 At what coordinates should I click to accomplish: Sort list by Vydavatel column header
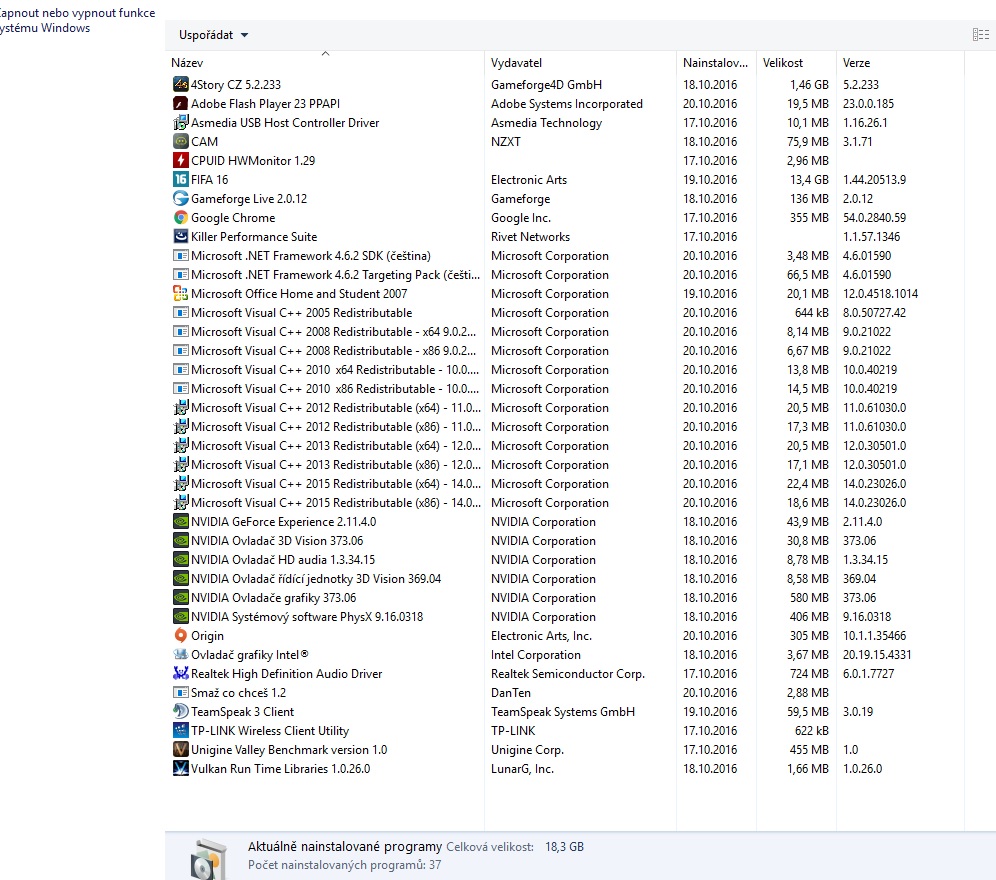click(581, 63)
